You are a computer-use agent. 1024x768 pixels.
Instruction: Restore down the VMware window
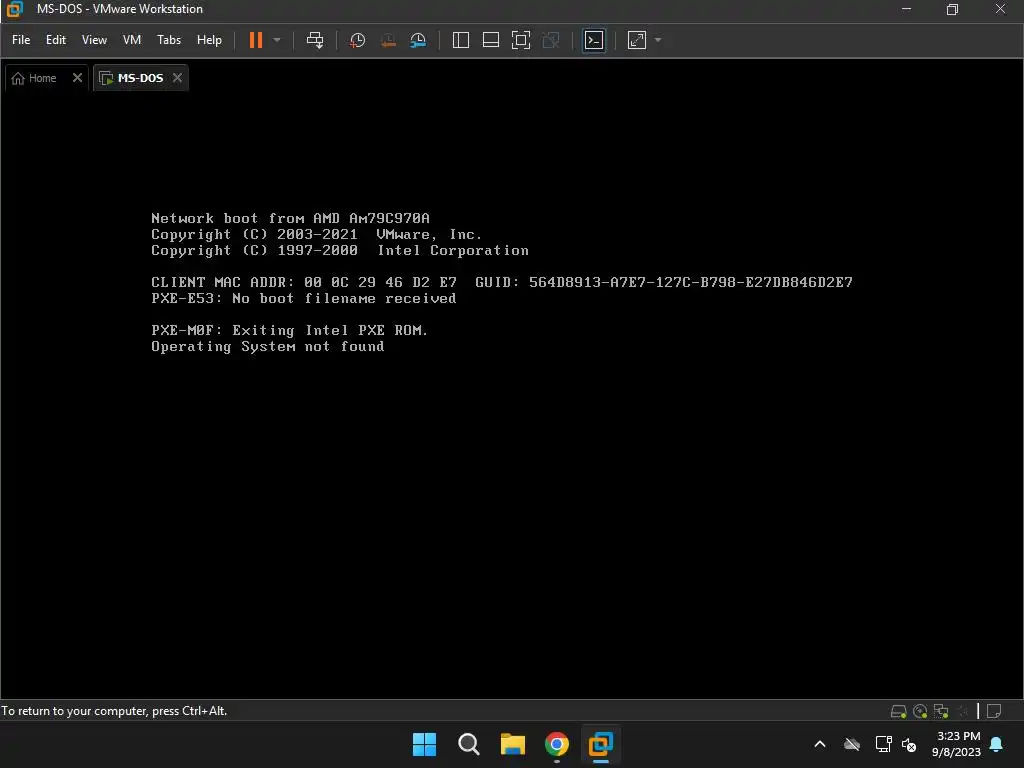pos(952,9)
